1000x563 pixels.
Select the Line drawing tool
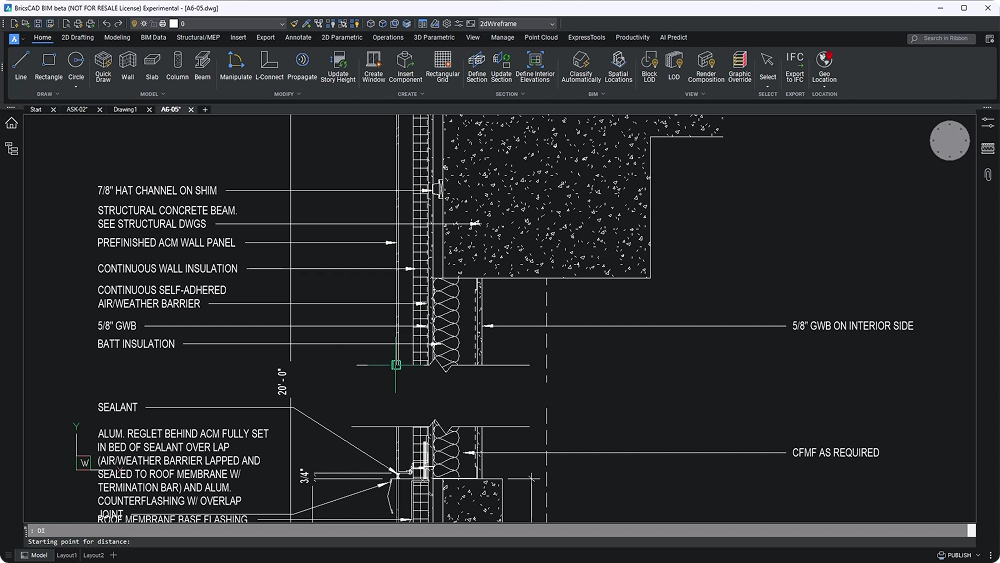click(21, 66)
